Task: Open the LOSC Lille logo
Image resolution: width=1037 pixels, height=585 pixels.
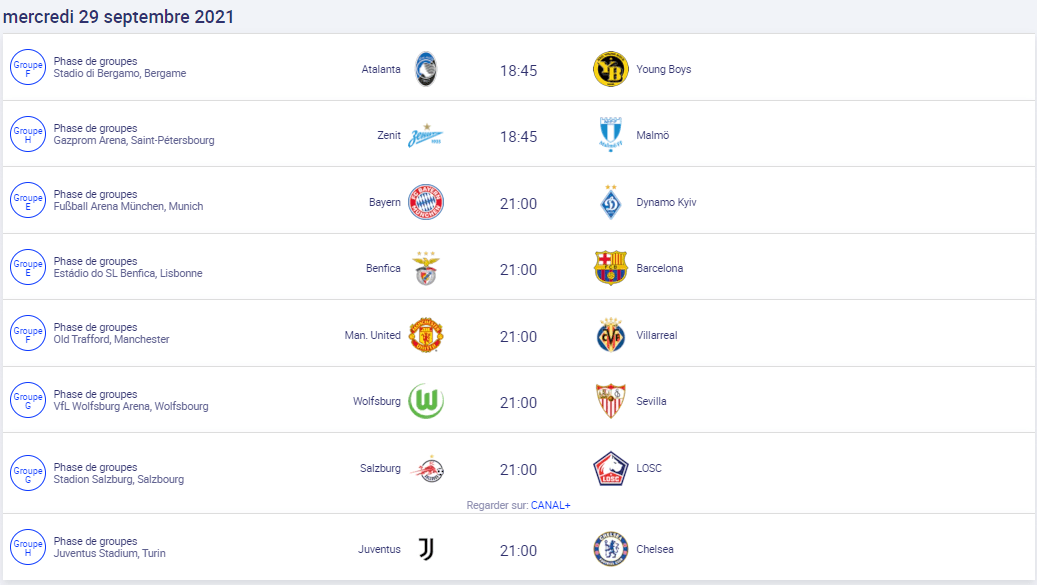Action: tap(610, 469)
